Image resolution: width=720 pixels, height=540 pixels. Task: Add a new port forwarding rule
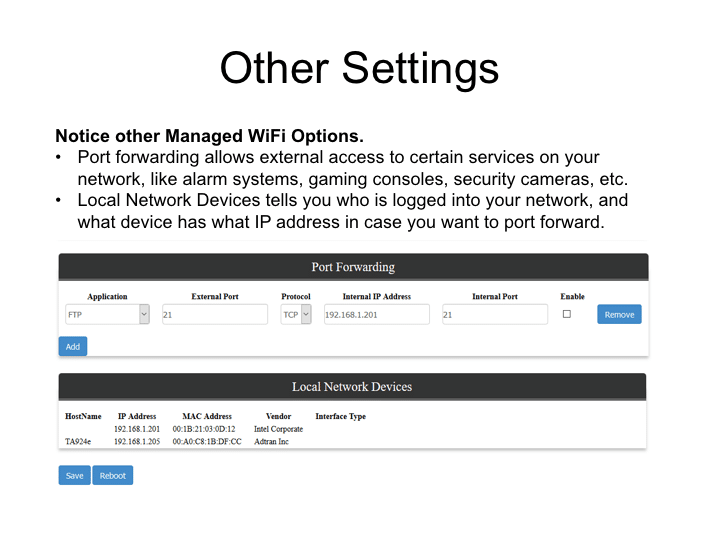tap(73, 347)
